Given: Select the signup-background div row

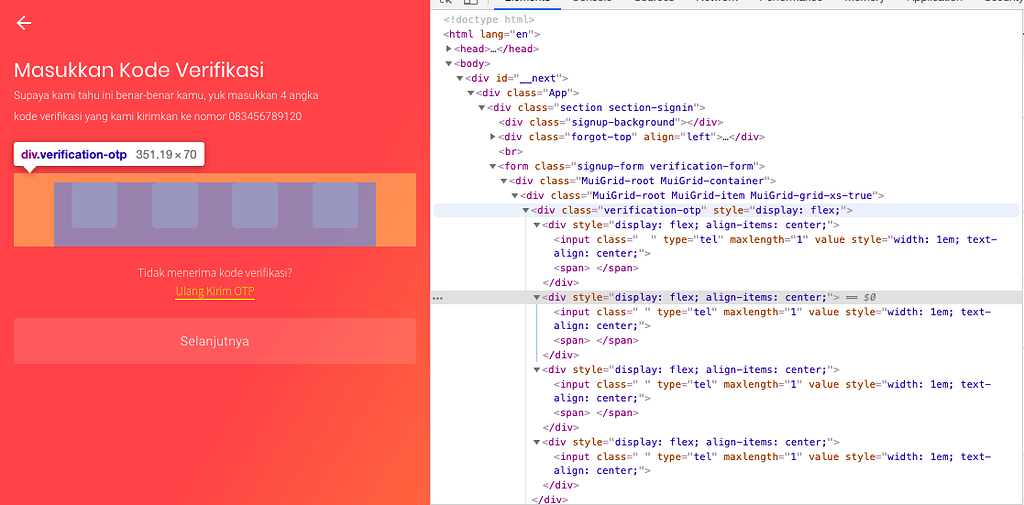Looking at the screenshot, I should 611,122.
